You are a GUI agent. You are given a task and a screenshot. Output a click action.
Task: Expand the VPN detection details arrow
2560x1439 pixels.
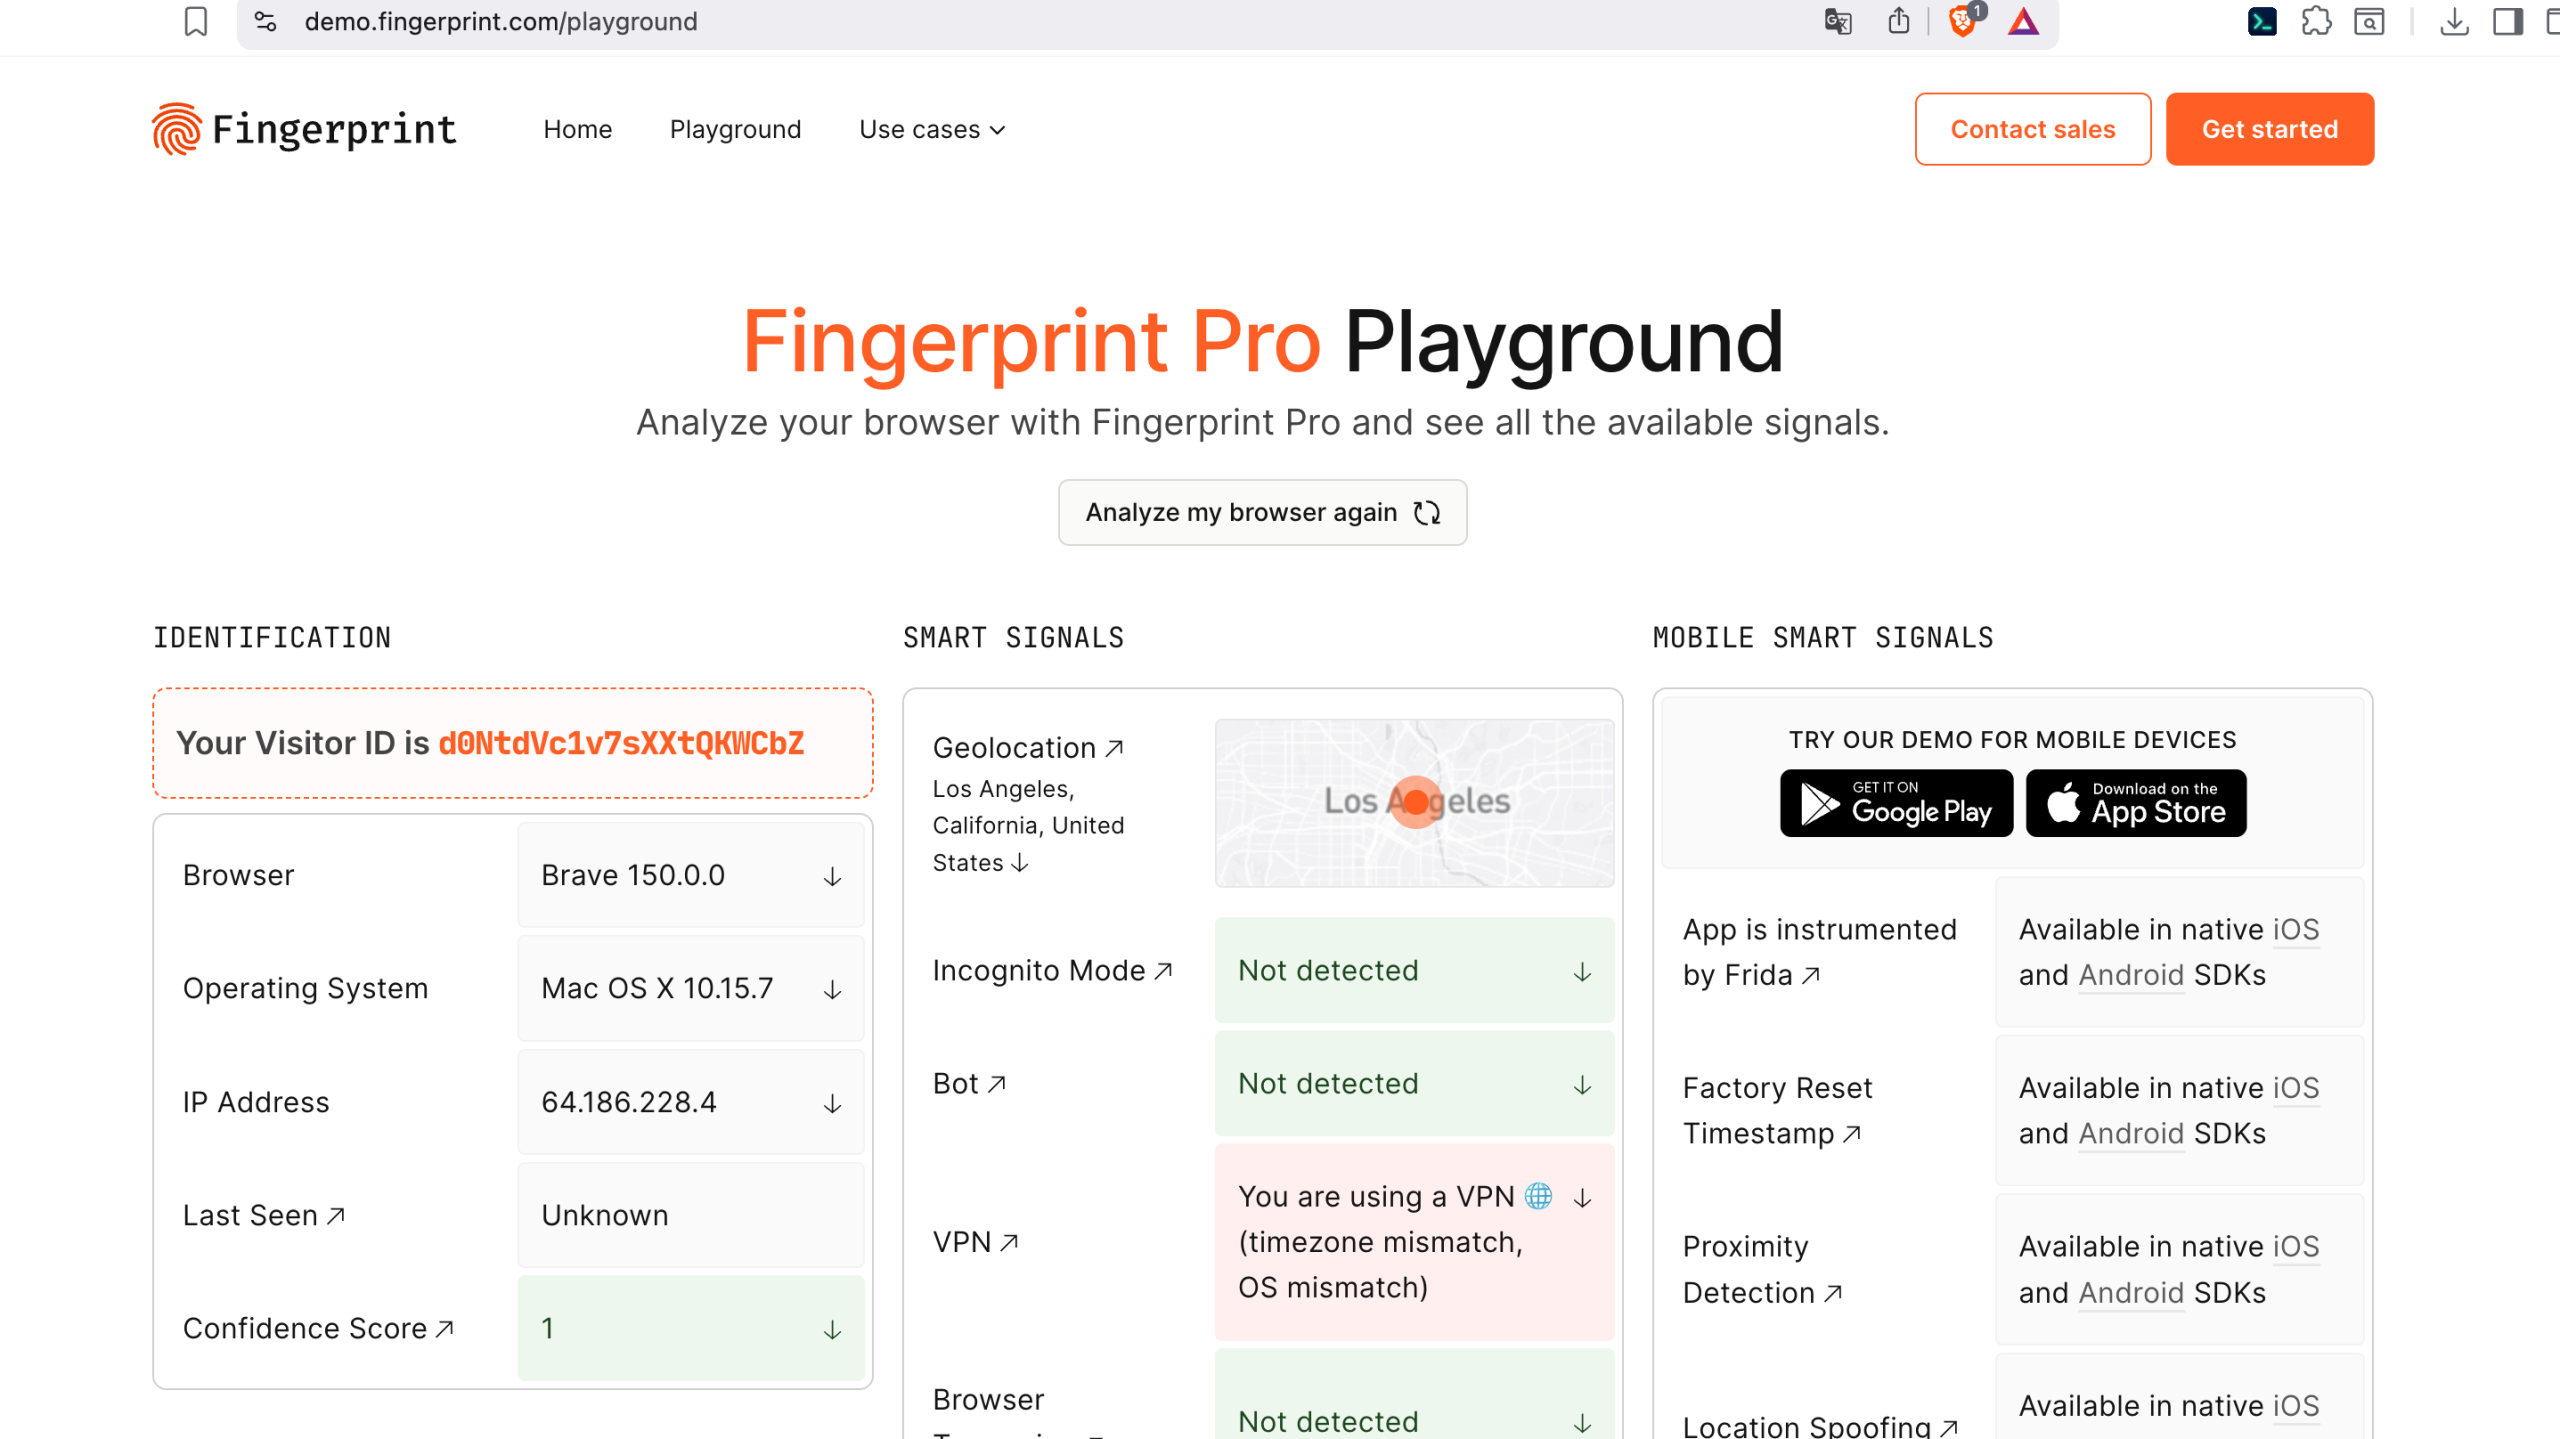[1582, 1197]
